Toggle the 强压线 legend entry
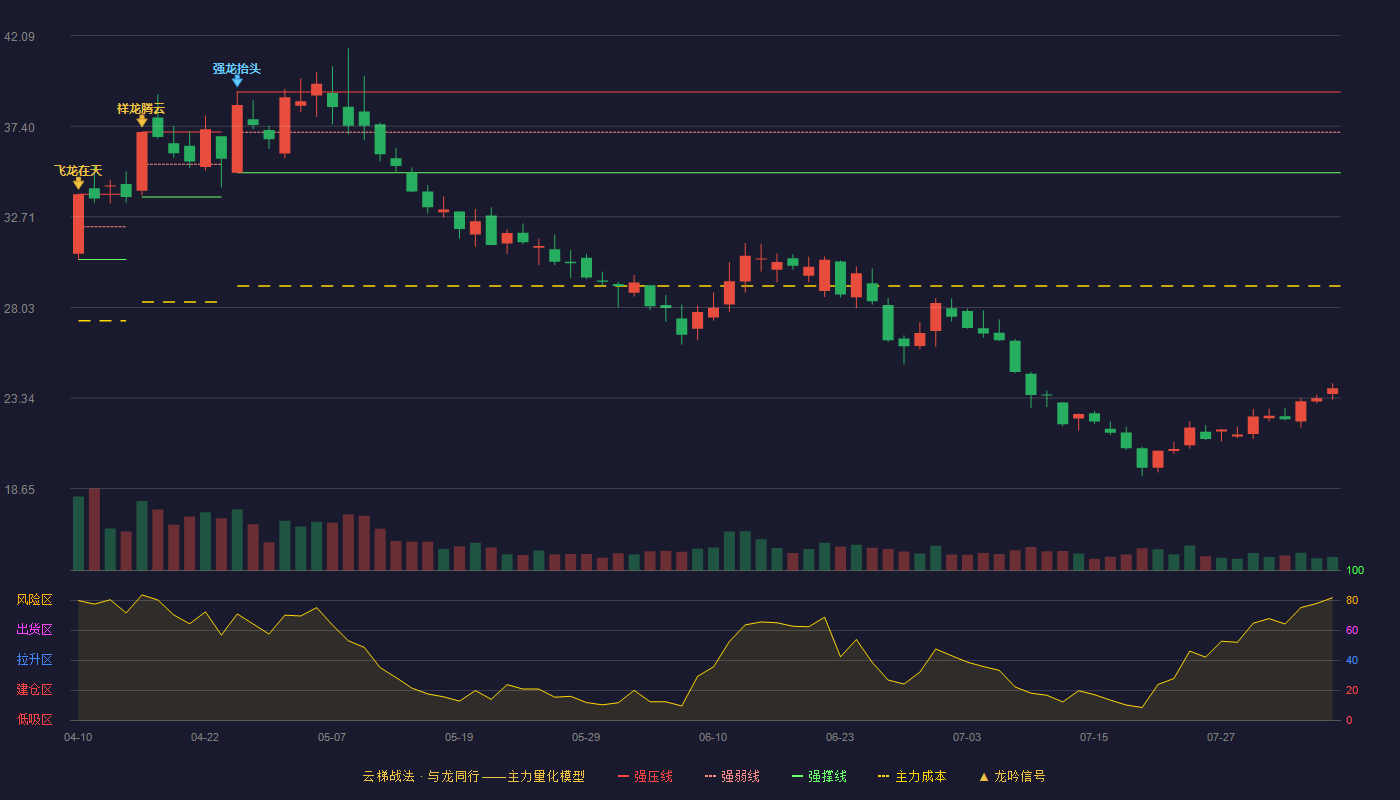Screen dimensions: 1400x800 click(x=645, y=776)
